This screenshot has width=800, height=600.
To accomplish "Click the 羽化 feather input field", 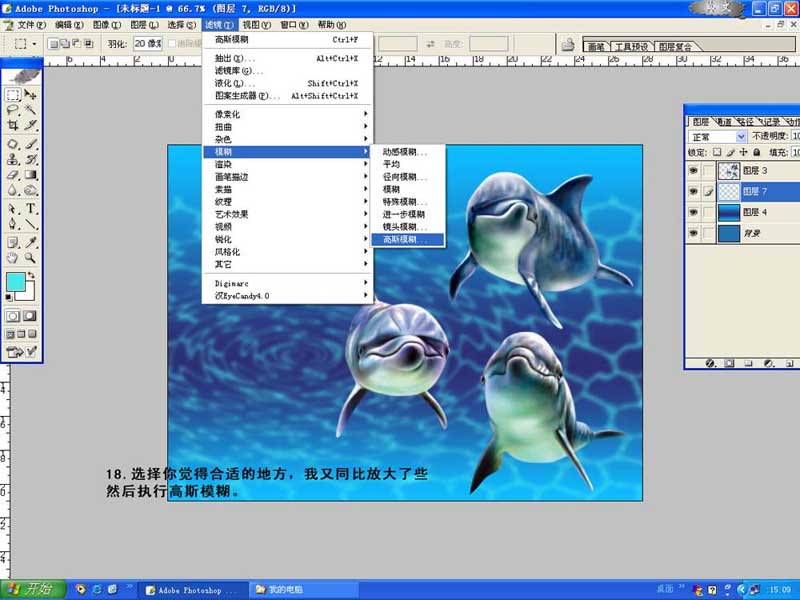I will pos(147,44).
